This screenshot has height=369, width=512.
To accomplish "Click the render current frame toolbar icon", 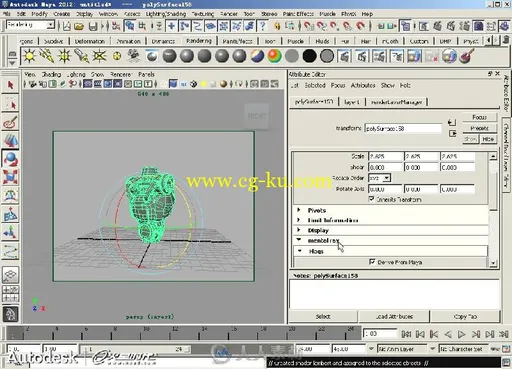I will [x=437, y=26].
